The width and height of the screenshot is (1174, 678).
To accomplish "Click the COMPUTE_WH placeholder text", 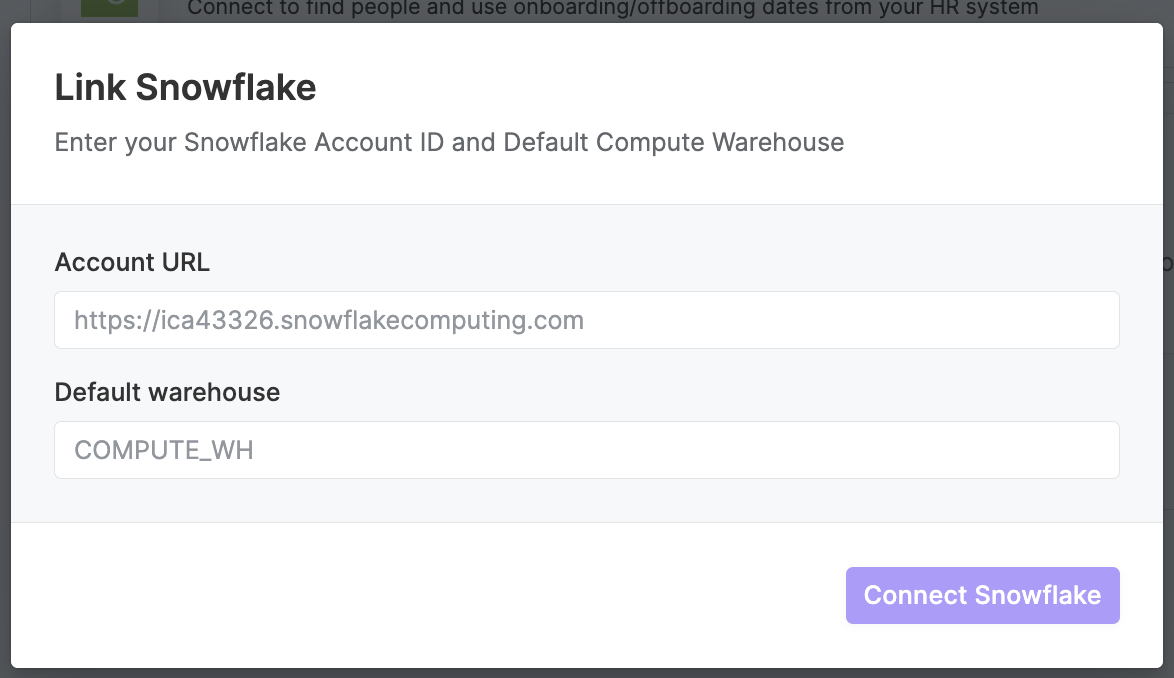I will 164,451.
